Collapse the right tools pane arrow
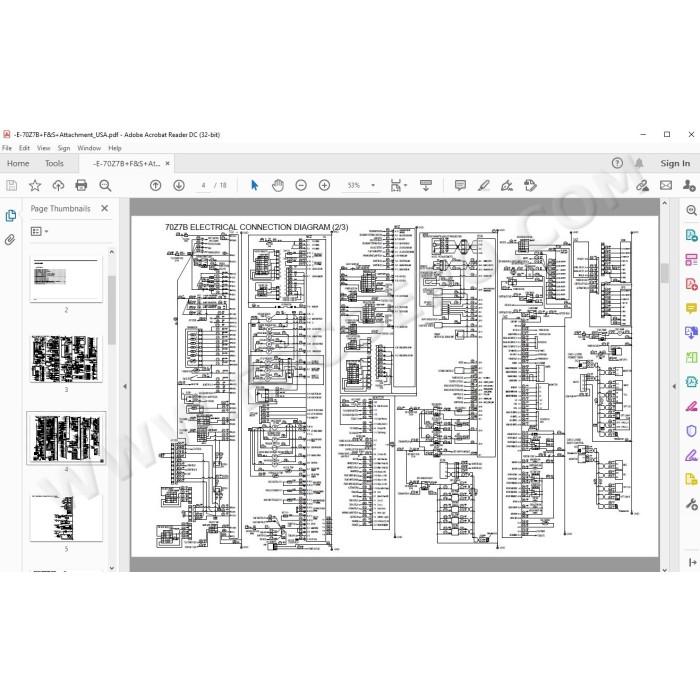Image resolution: width=700 pixels, height=700 pixels. pyautogui.click(x=674, y=386)
